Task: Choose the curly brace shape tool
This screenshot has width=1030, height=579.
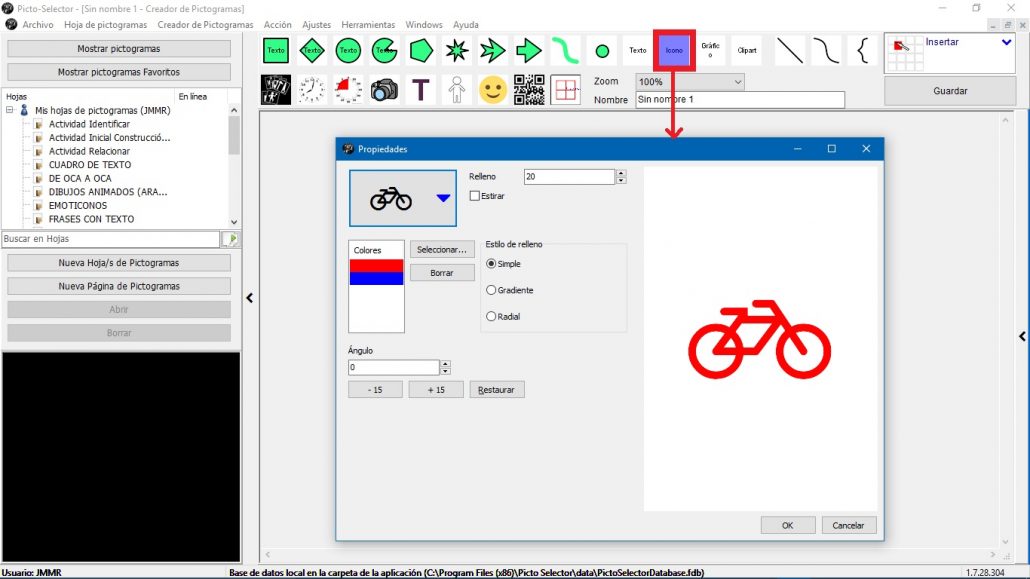Action: [x=862, y=51]
